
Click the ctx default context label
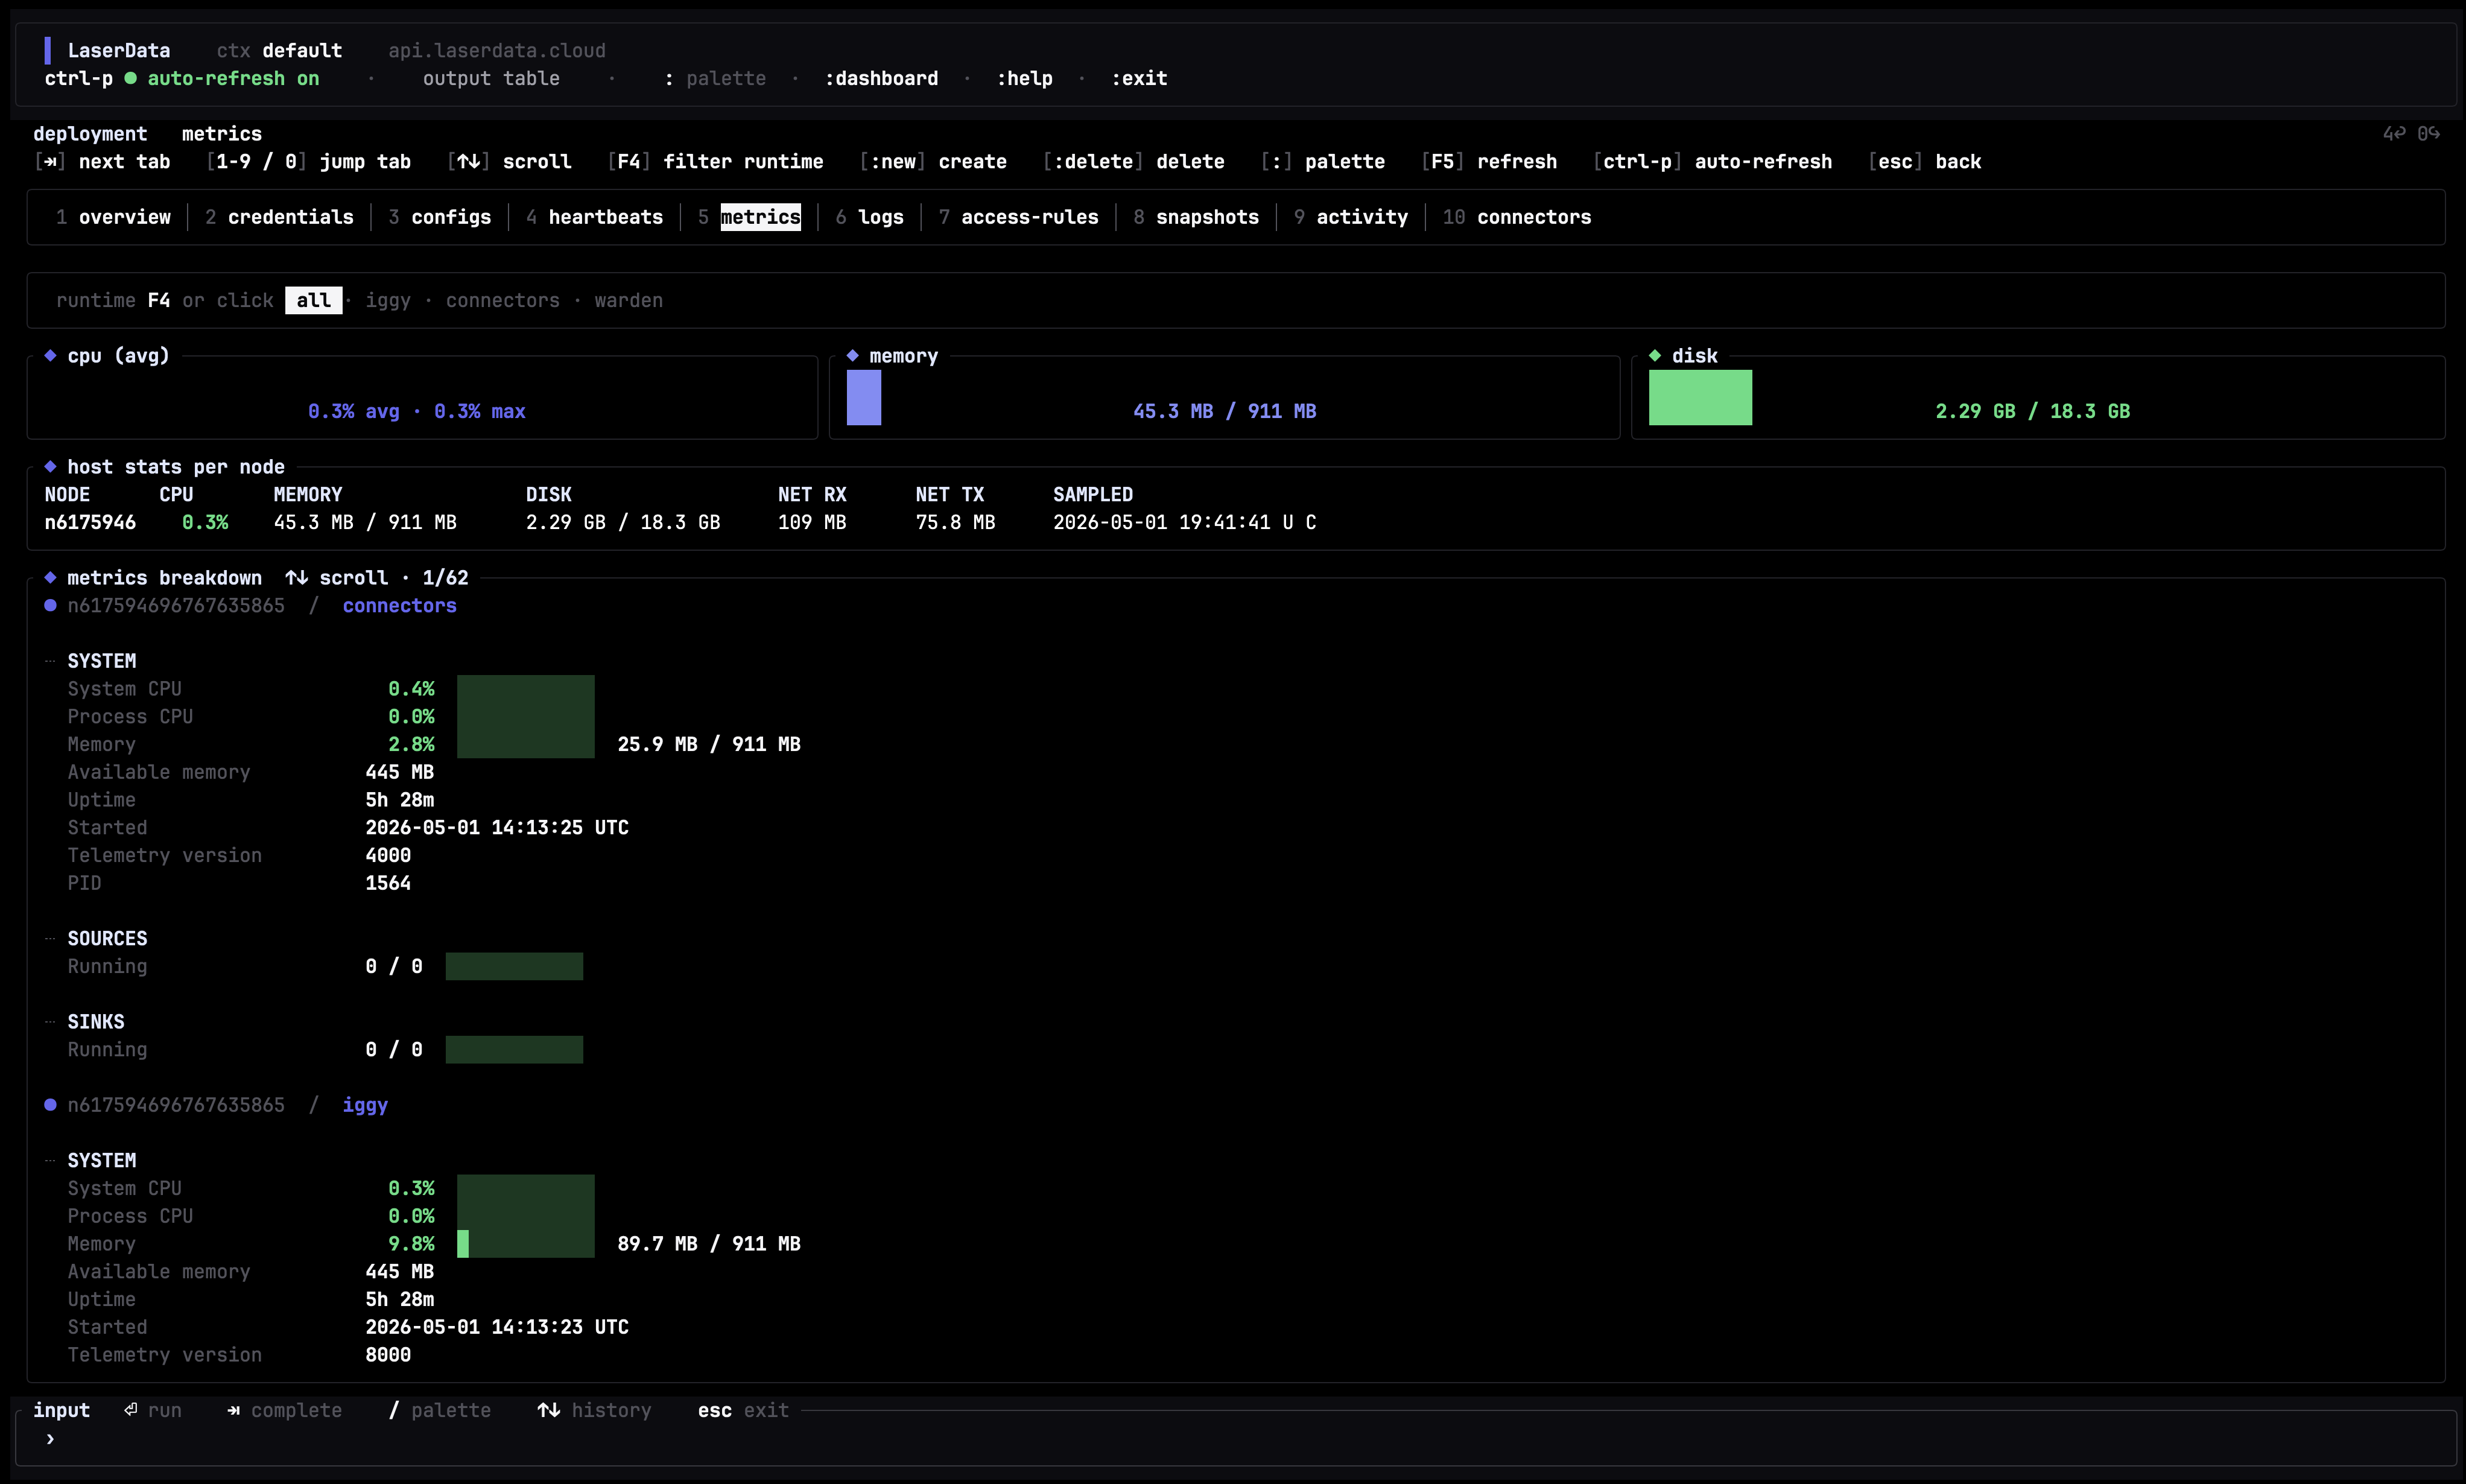click(279, 50)
